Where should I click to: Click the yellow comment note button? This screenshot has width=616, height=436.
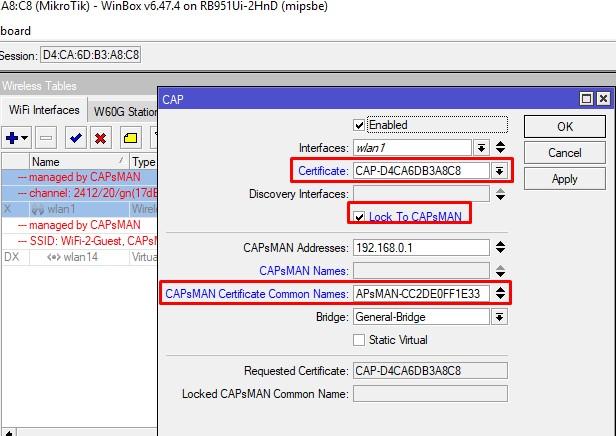(x=130, y=138)
